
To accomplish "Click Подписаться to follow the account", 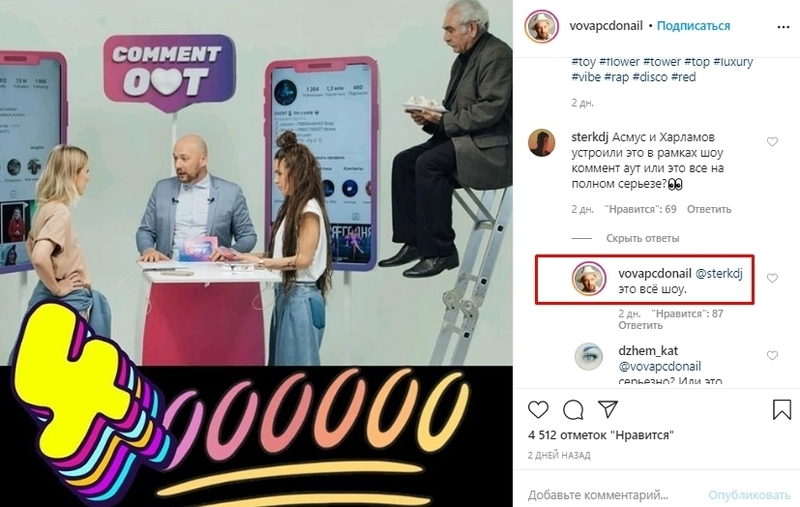I will pyautogui.click(x=693, y=26).
